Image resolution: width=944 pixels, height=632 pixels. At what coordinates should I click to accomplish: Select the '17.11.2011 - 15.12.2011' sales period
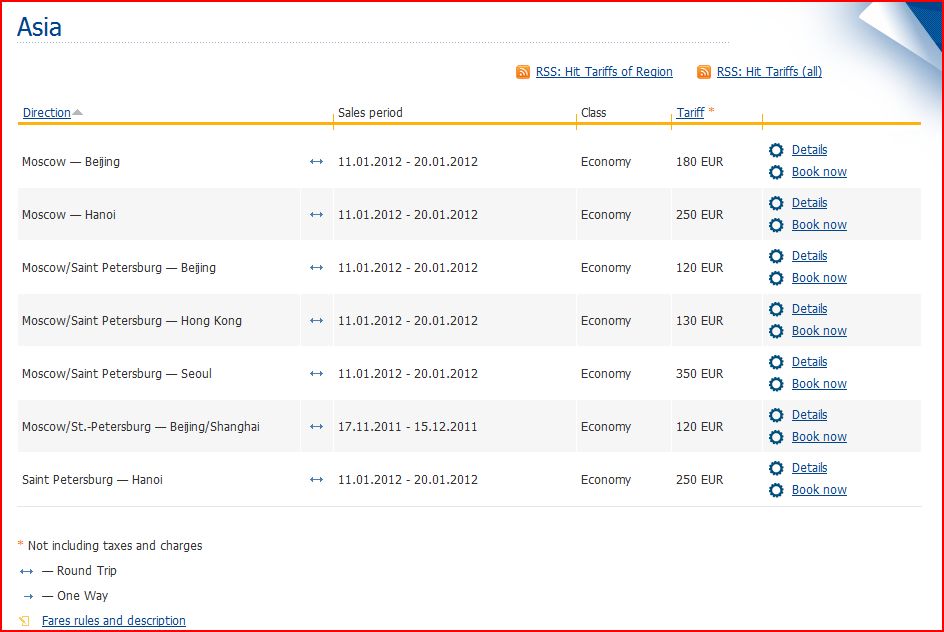(408, 427)
